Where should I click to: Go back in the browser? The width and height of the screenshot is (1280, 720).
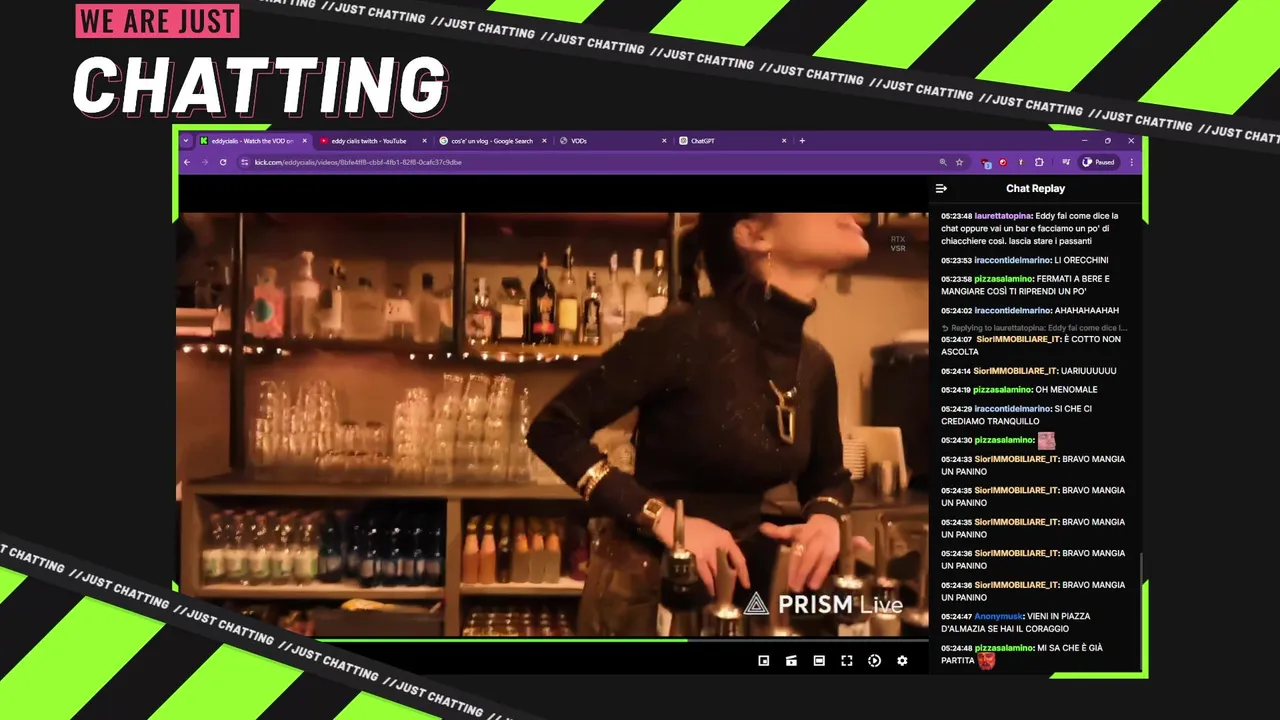pos(187,162)
